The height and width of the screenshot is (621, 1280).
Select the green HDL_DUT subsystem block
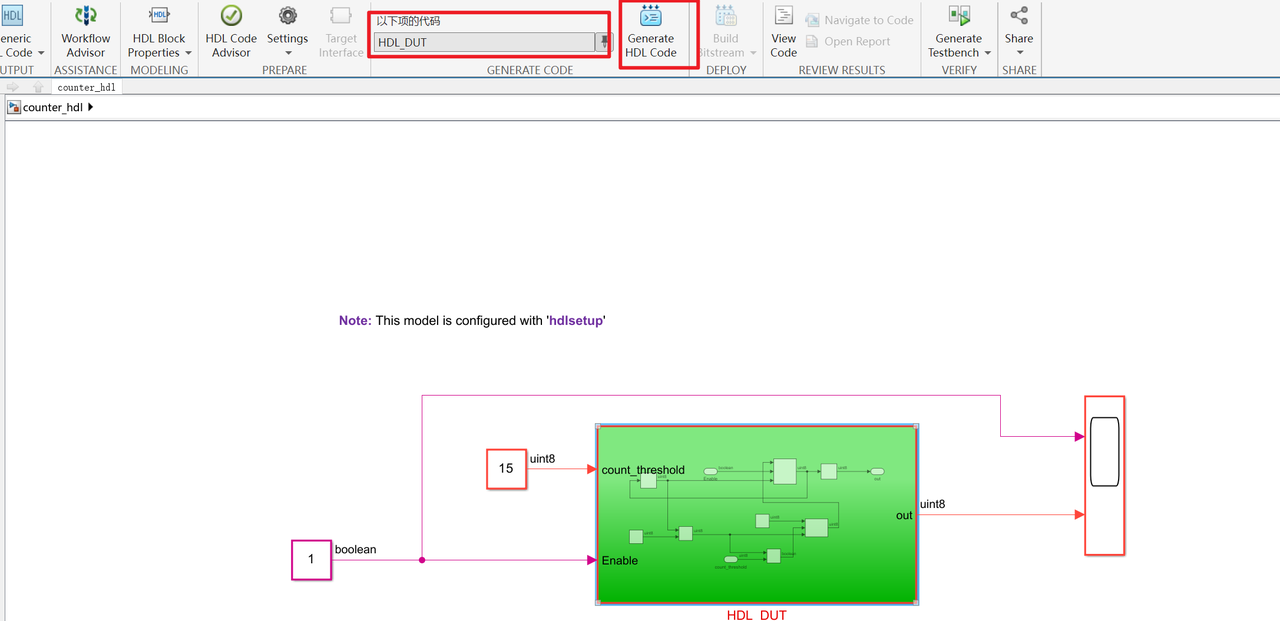757,514
